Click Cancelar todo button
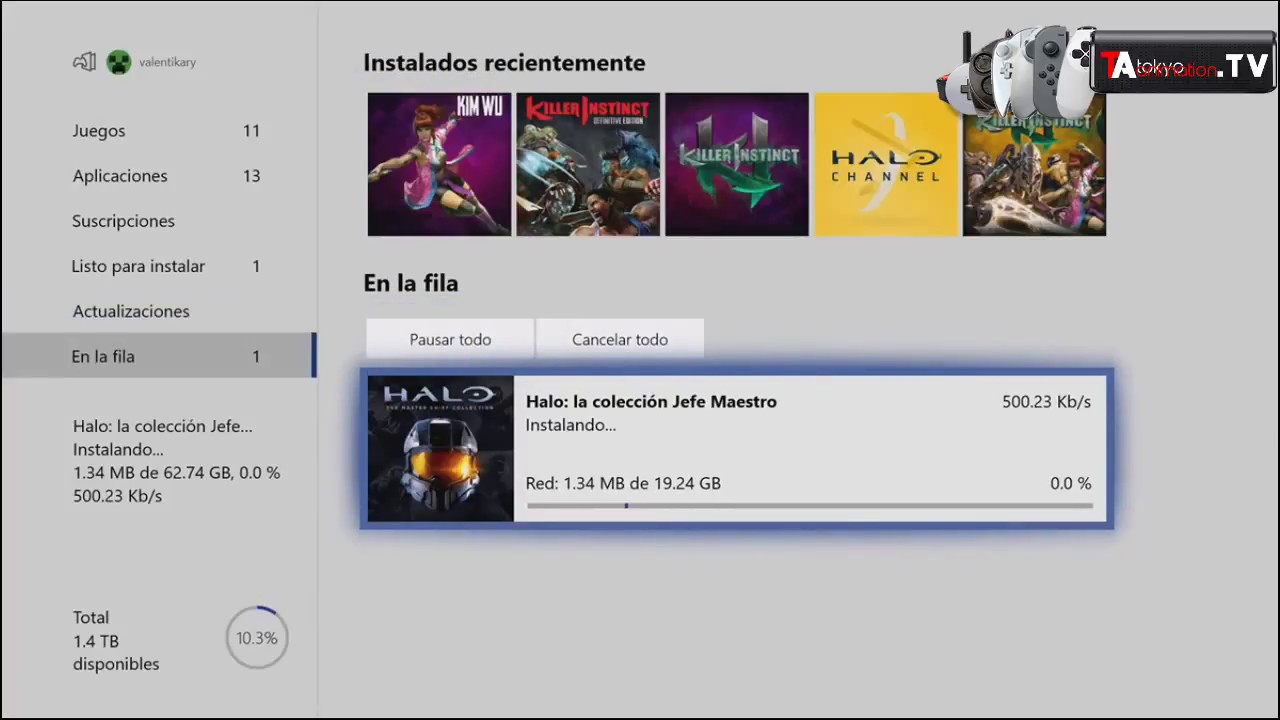Viewport: 1280px width, 720px height. (x=620, y=339)
